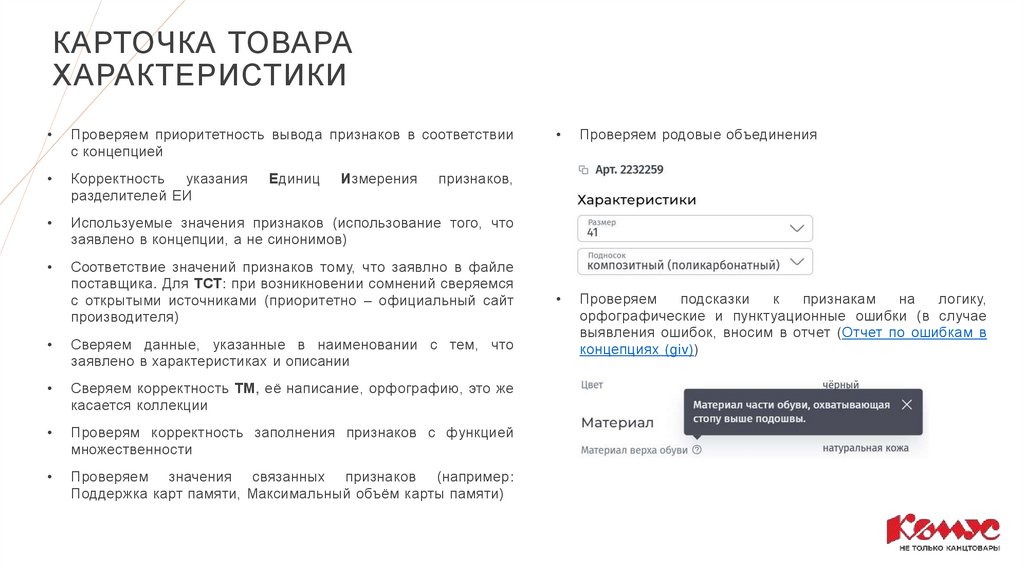Click the title КАРТОЧКА ТОВАРА ХАРАКТЕРИСТИКИ
1024x574 pixels.
coord(202,59)
